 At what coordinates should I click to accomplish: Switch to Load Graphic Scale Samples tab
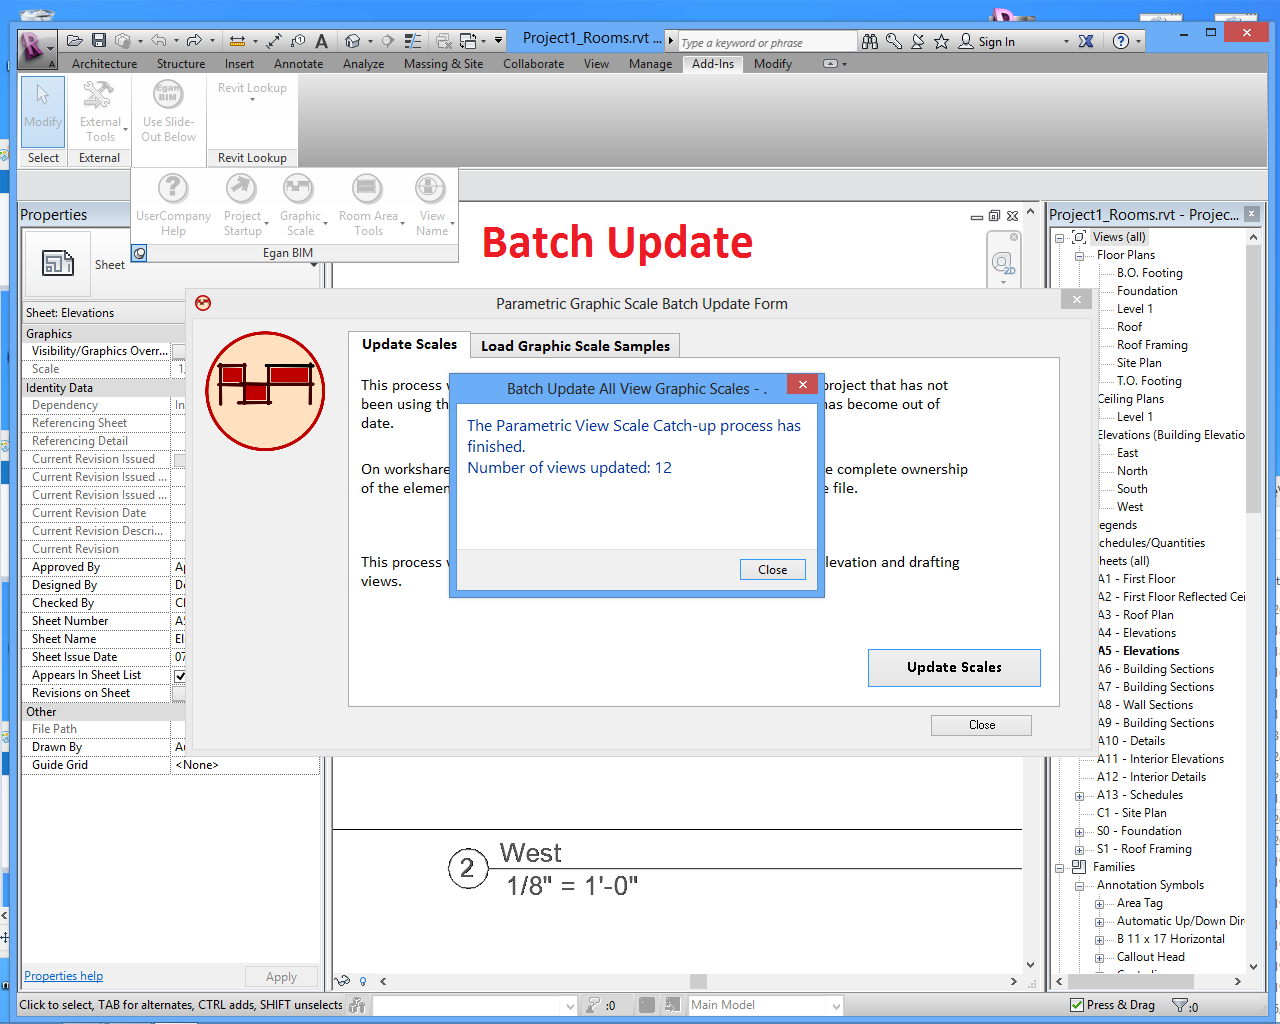click(575, 346)
